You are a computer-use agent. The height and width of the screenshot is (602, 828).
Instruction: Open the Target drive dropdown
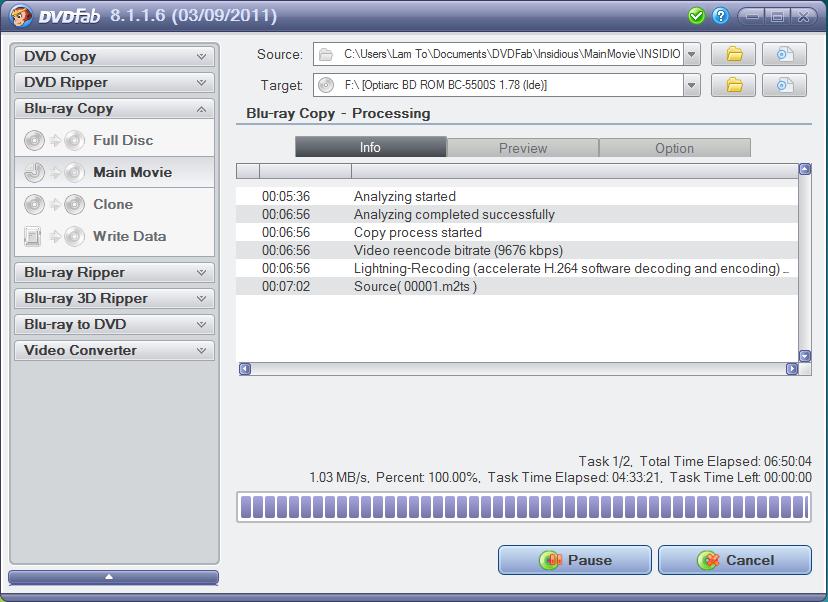(692, 85)
